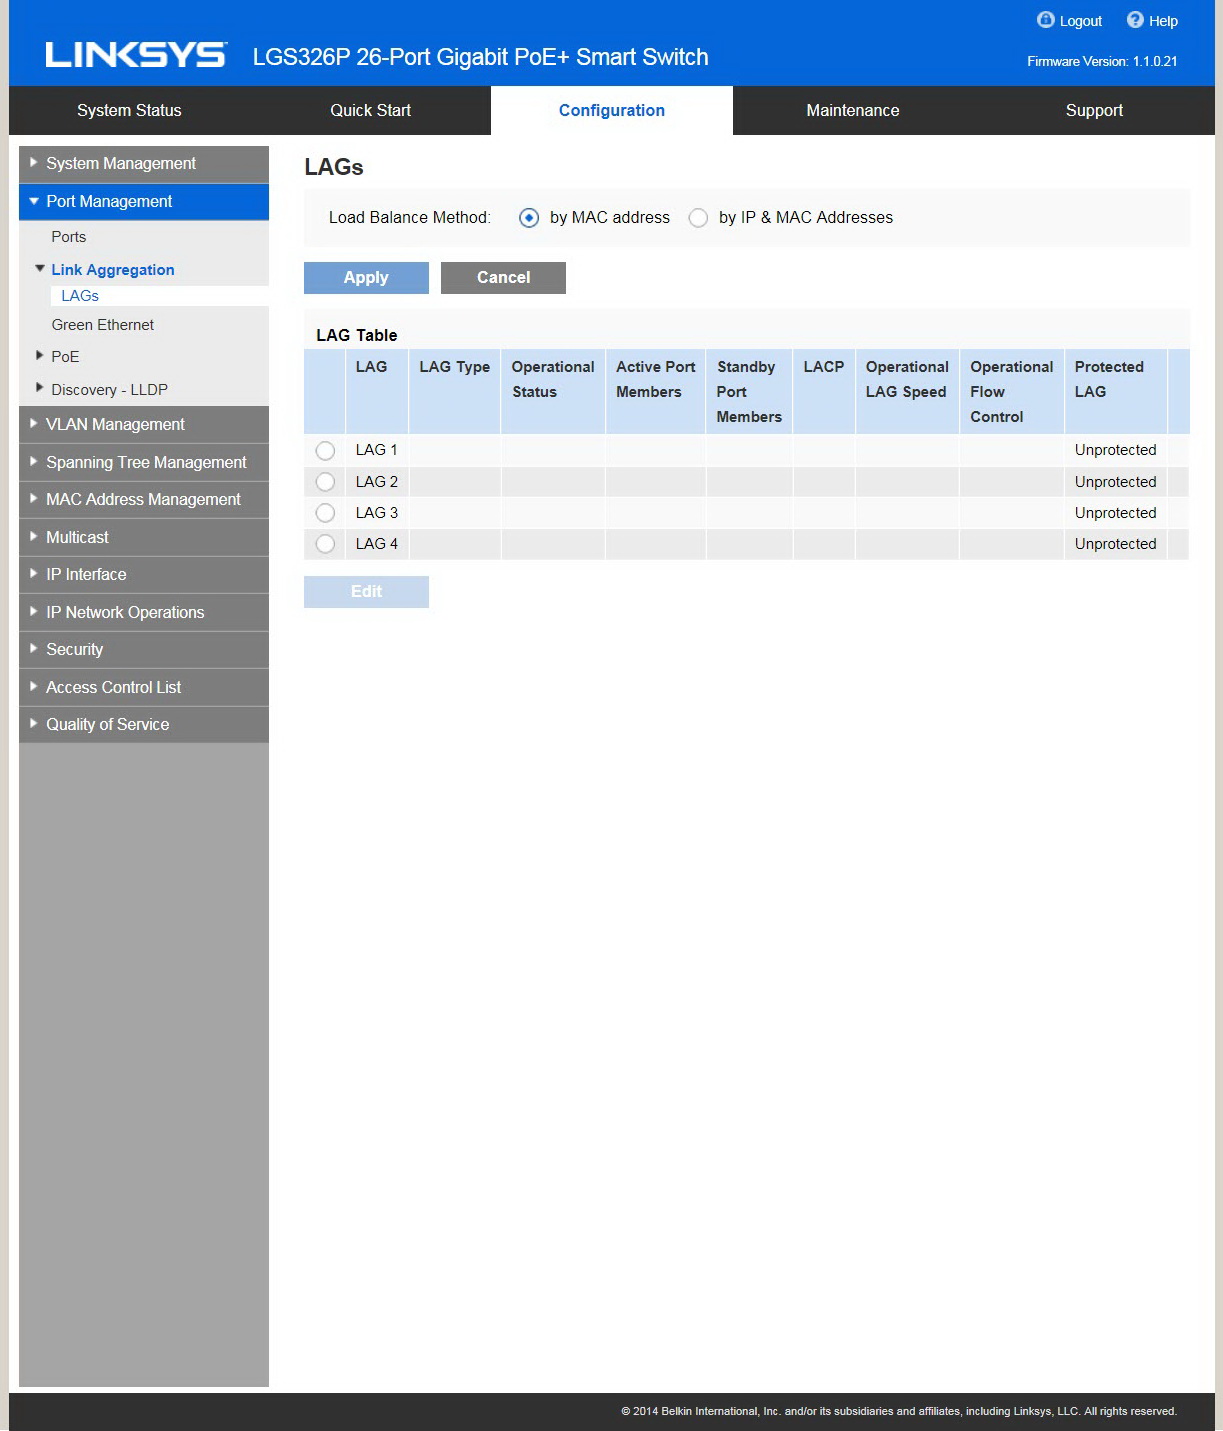
Task: Expand the MAC Address Management section
Action: point(144,500)
